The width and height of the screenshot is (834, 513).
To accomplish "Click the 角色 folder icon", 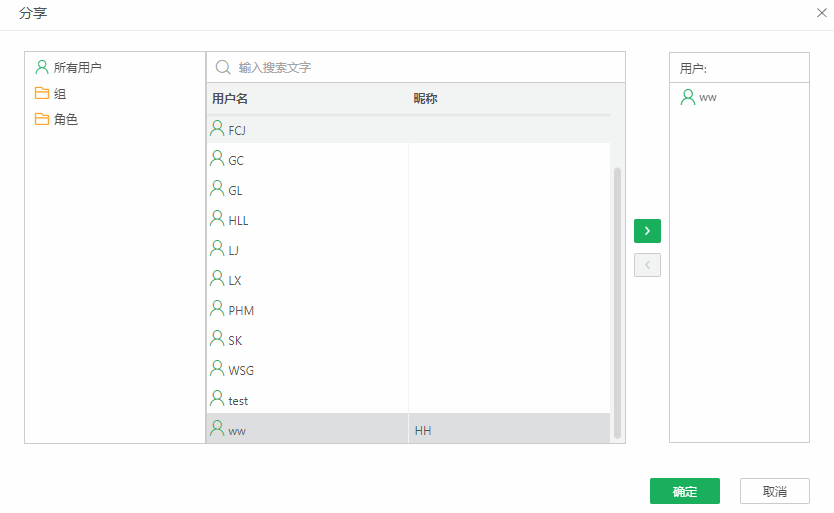I will 42,119.
